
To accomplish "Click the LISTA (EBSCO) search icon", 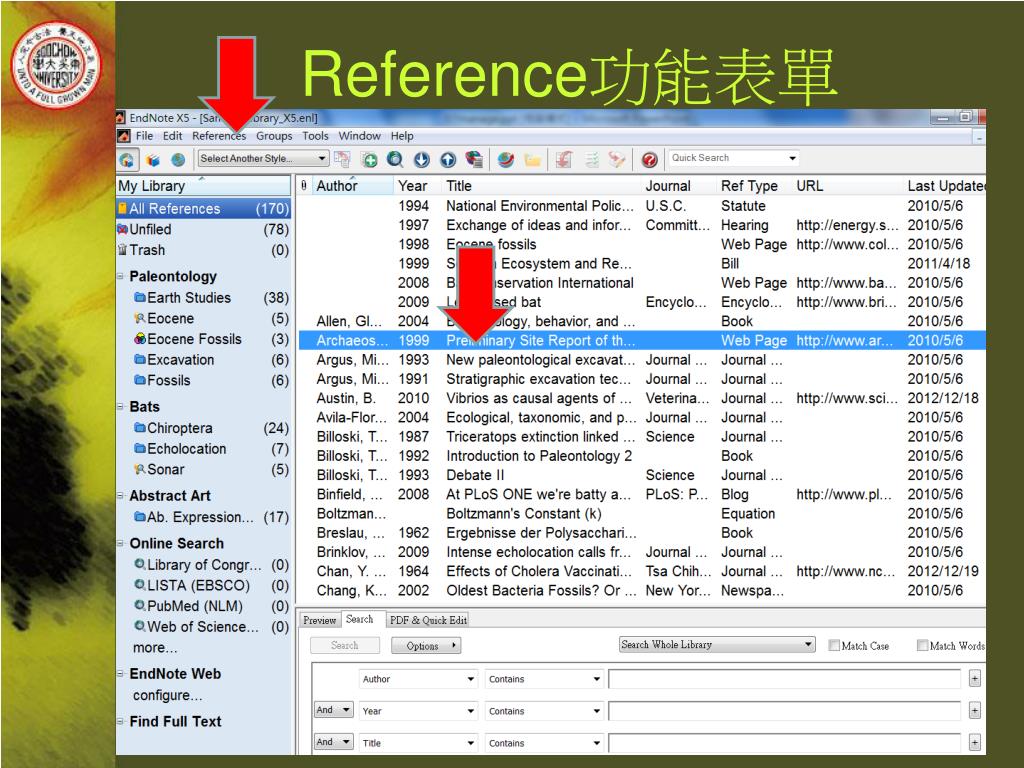I will (x=140, y=585).
